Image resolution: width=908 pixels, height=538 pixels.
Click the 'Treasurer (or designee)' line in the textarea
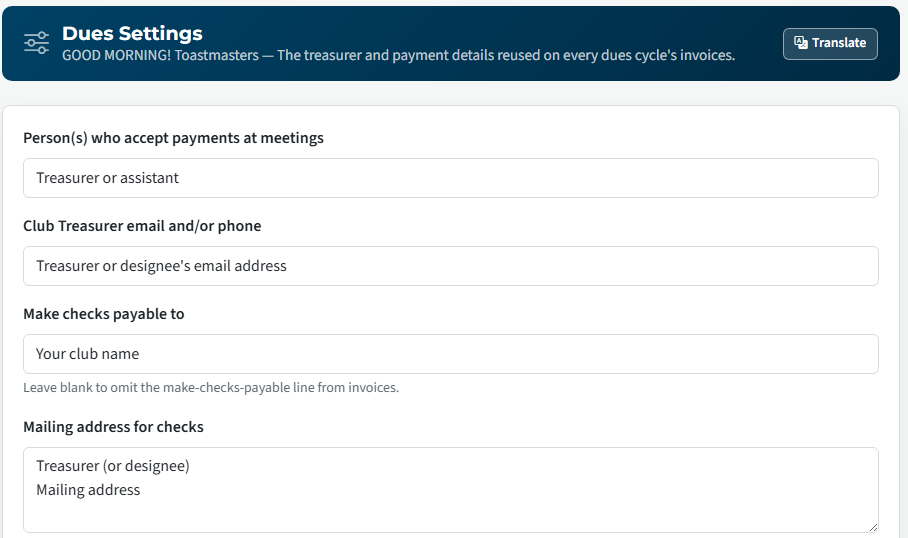(113, 466)
